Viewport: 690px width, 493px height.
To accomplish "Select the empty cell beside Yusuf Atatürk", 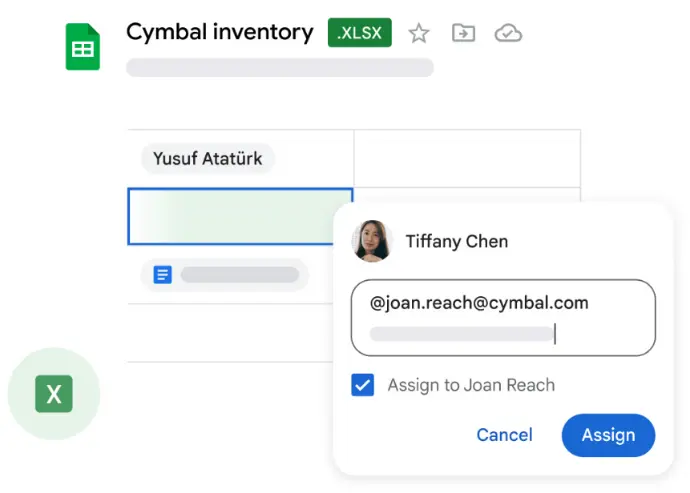I will click(467, 158).
